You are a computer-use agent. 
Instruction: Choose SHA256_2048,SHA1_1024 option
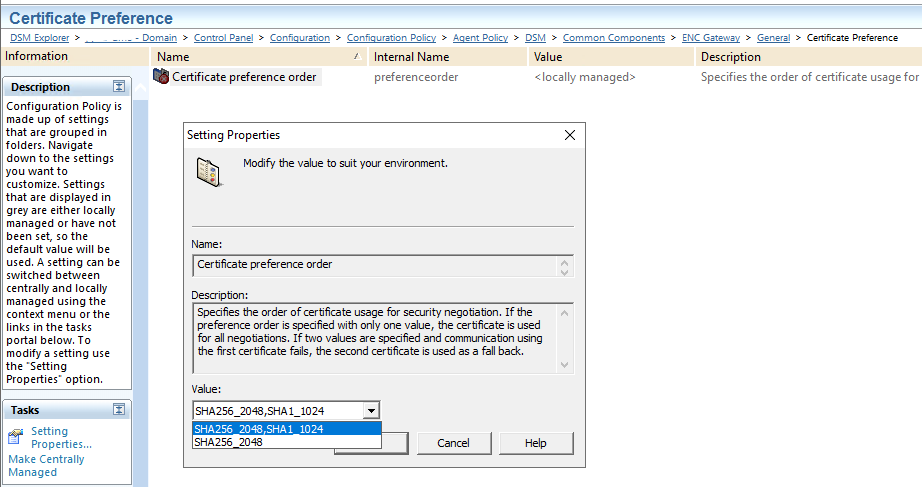pyautogui.click(x=287, y=429)
